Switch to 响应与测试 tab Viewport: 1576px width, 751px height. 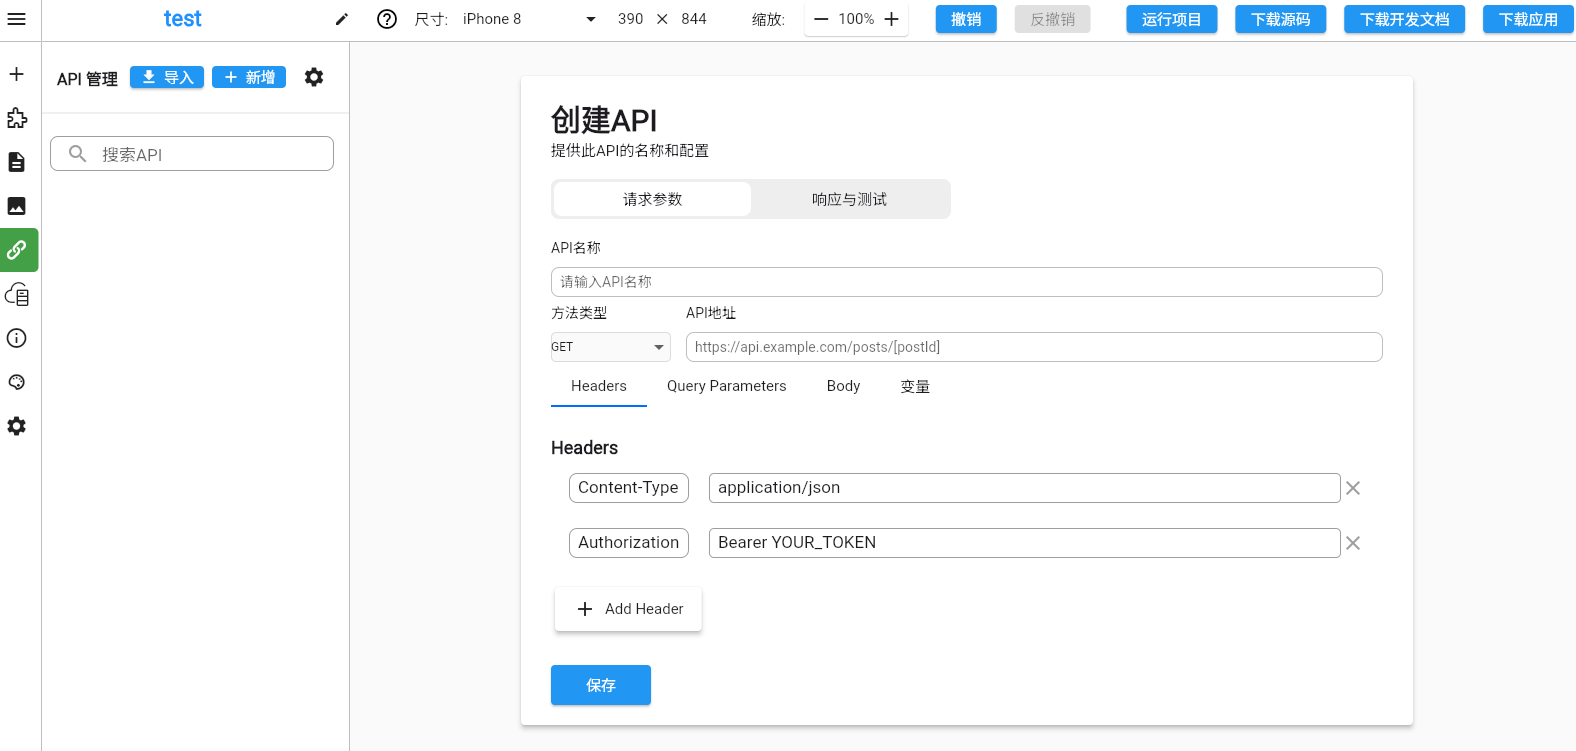849,199
